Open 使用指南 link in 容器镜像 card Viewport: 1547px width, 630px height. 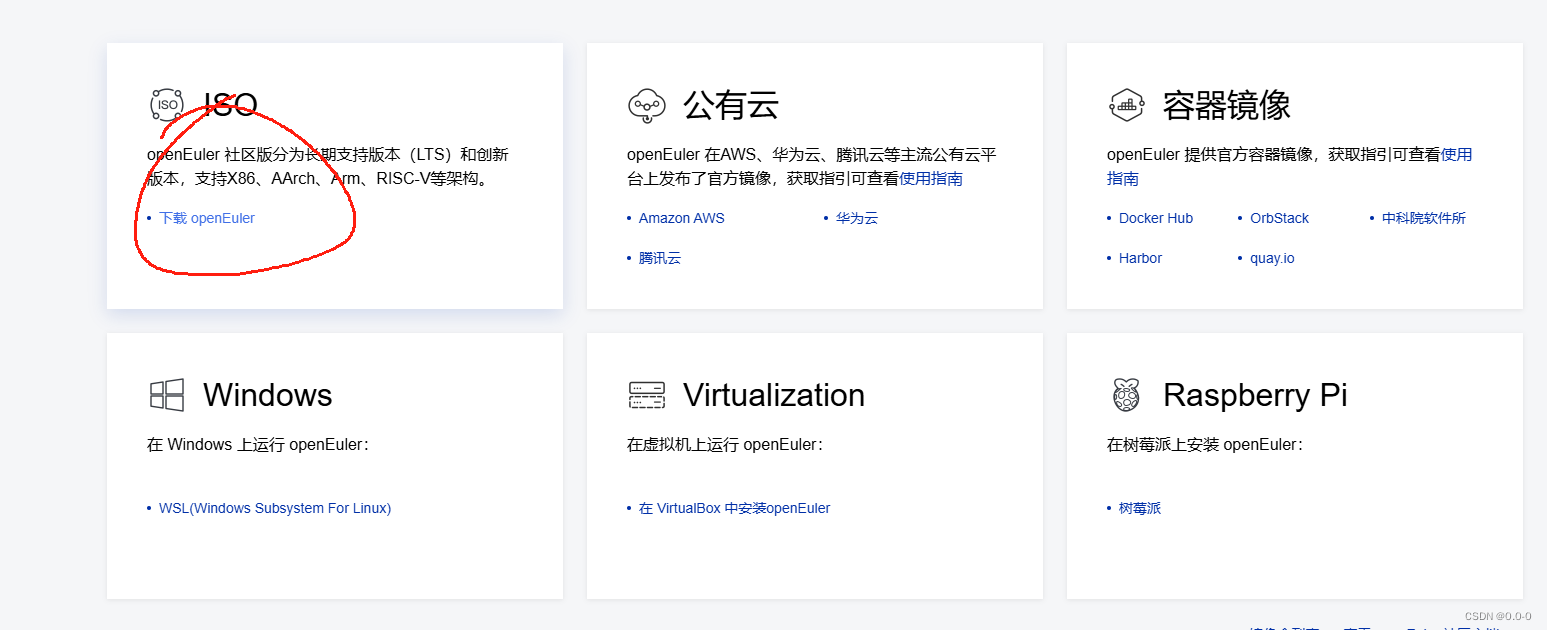[1290, 167]
